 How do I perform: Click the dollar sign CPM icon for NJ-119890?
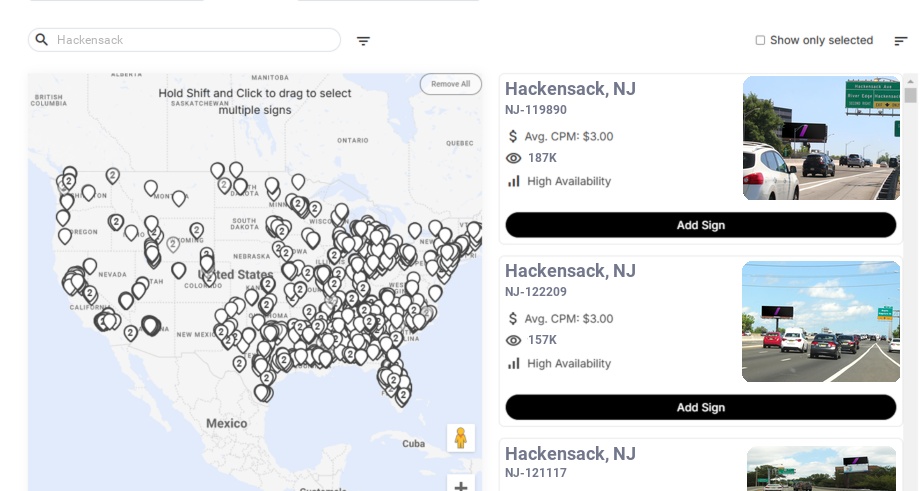tap(513, 136)
